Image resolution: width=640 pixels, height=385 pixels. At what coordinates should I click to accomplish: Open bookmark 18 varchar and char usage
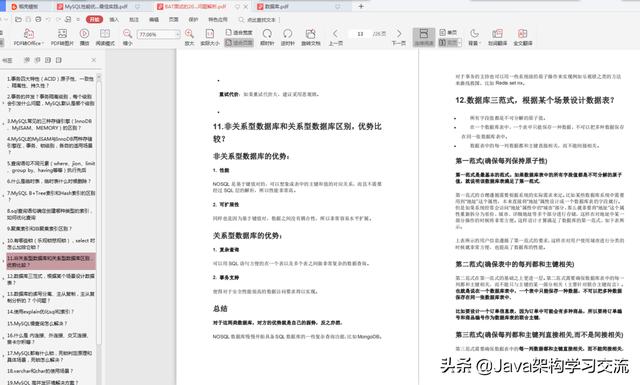(40, 371)
